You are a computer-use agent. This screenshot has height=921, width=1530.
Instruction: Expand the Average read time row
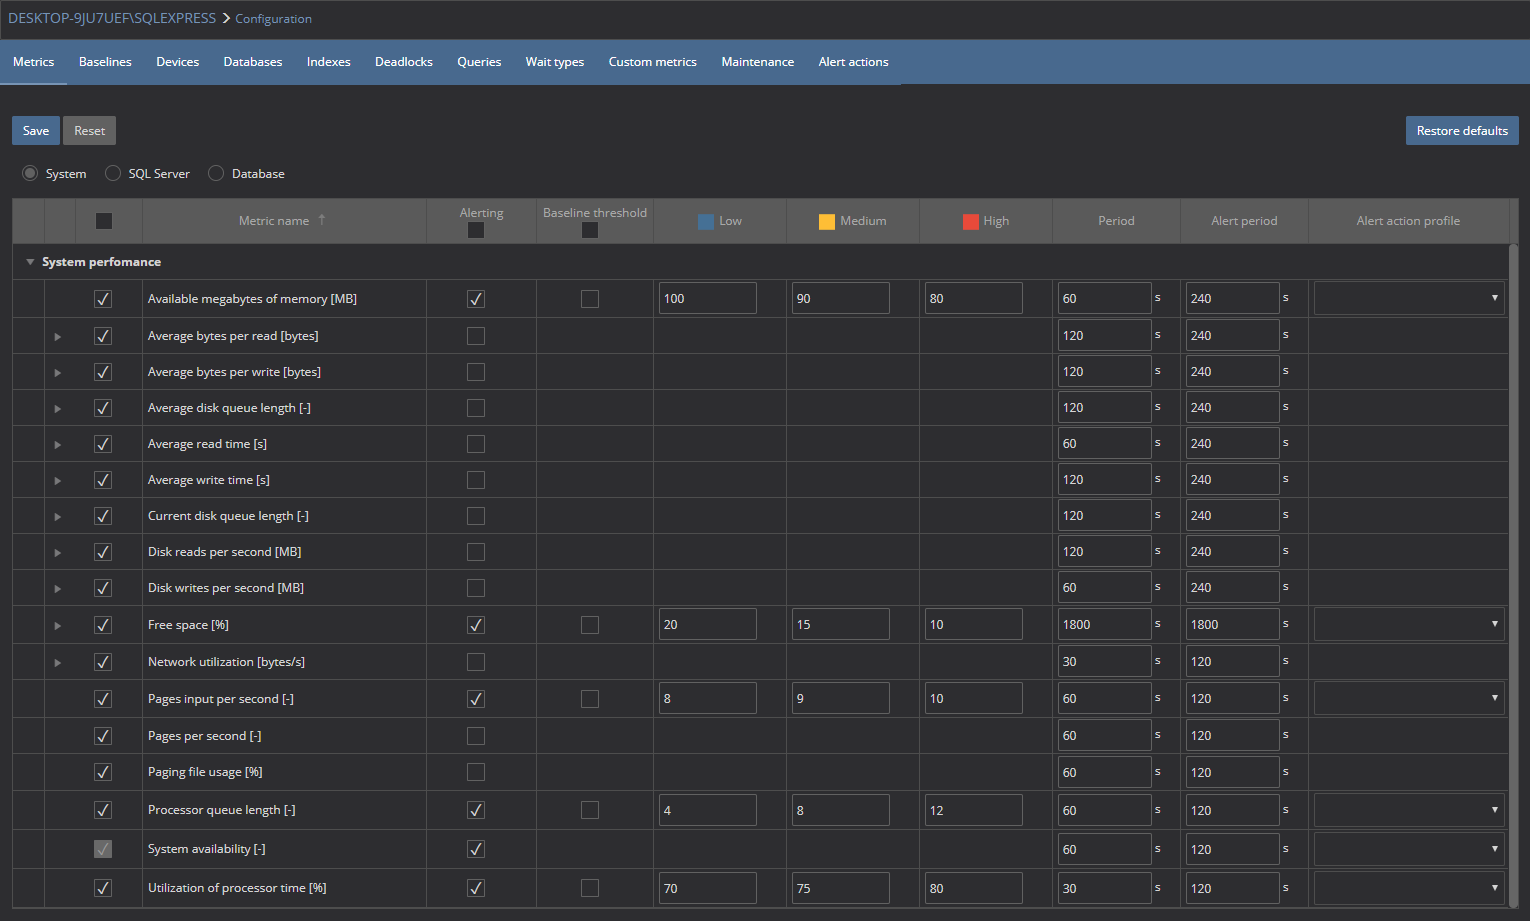pyautogui.click(x=58, y=445)
